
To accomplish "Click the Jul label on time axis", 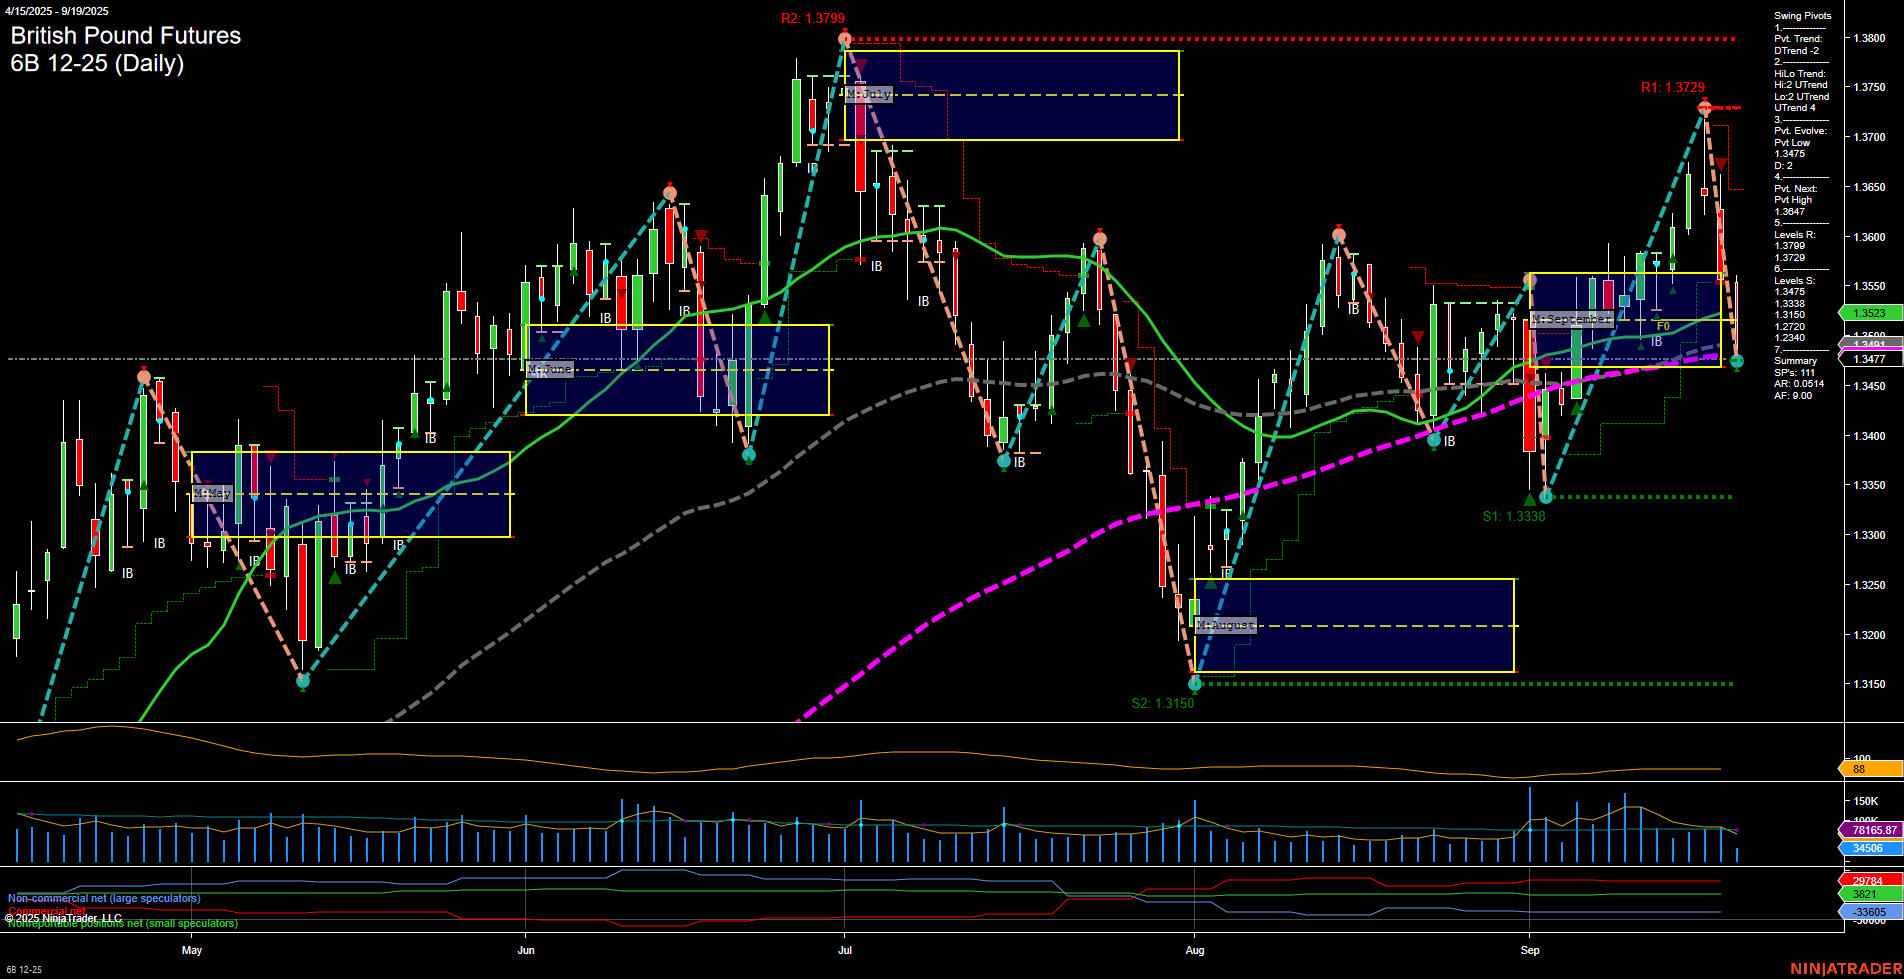I will 845,950.
